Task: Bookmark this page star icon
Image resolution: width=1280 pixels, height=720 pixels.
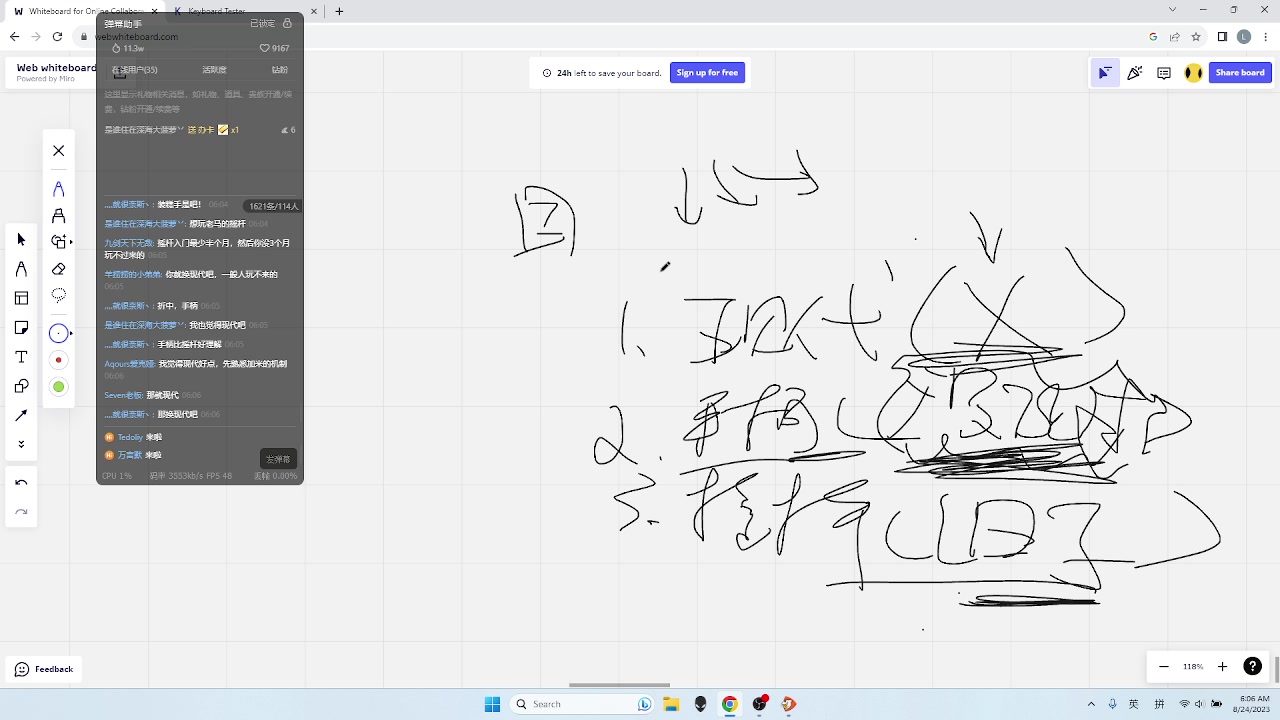Action: point(1196,37)
